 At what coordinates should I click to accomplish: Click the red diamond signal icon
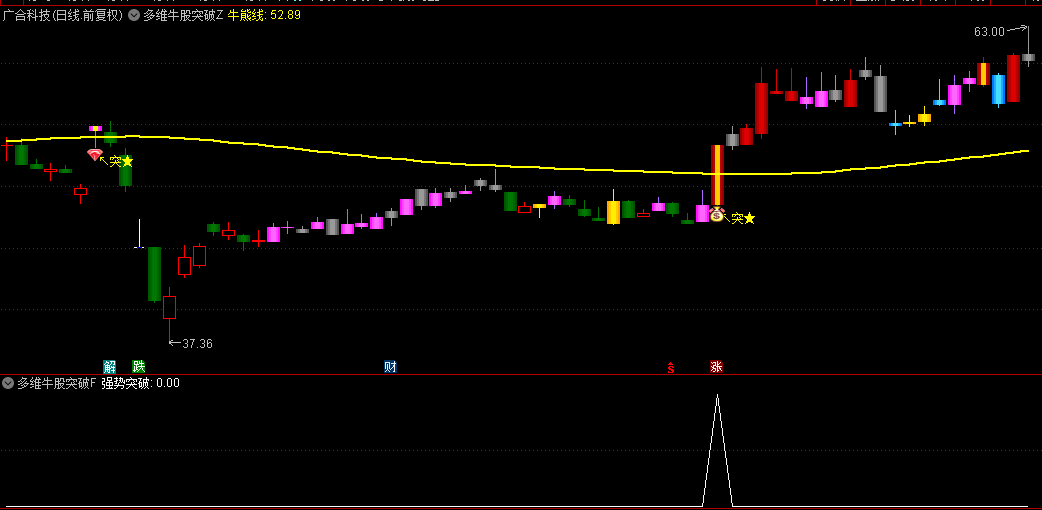[x=95, y=155]
